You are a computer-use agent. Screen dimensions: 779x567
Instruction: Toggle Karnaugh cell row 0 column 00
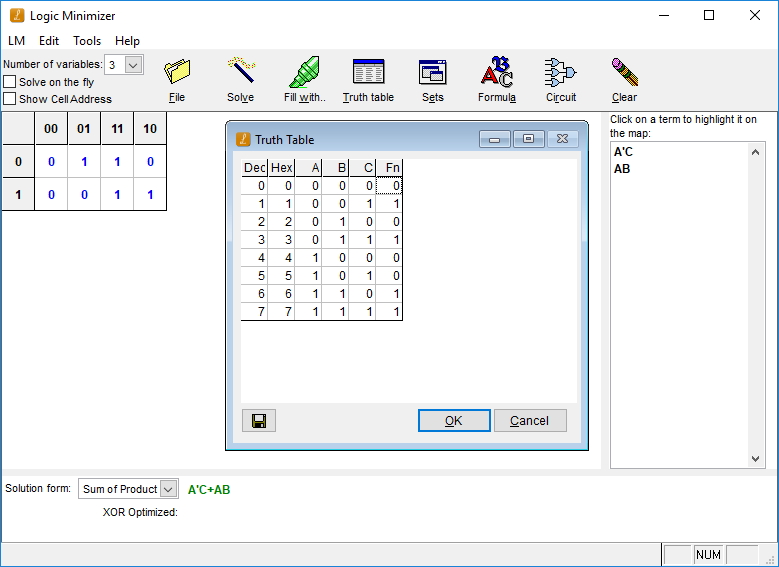[x=51, y=162]
